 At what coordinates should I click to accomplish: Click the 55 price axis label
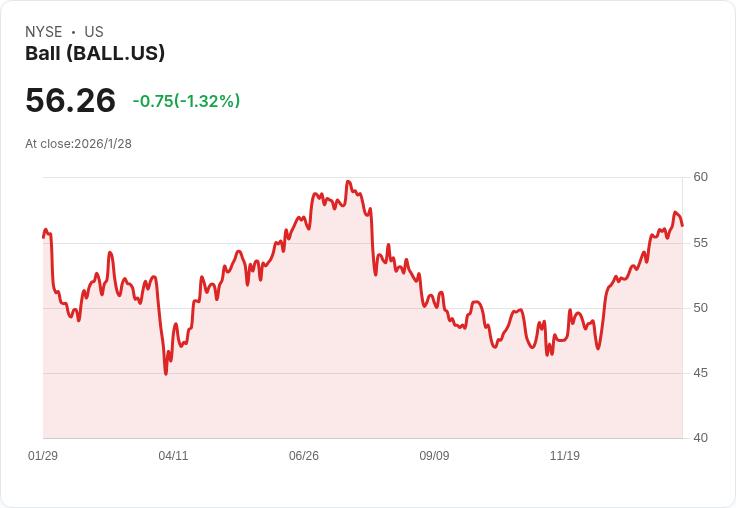point(700,243)
